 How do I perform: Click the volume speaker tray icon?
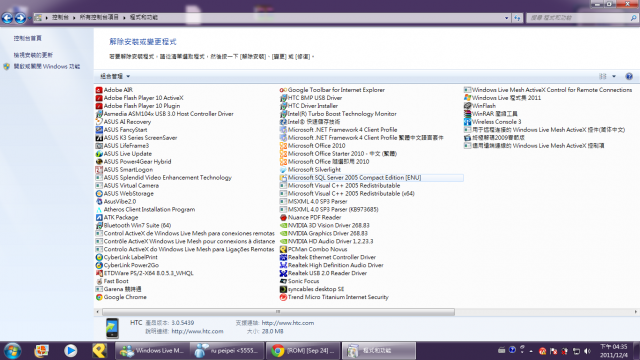coord(587,351)
